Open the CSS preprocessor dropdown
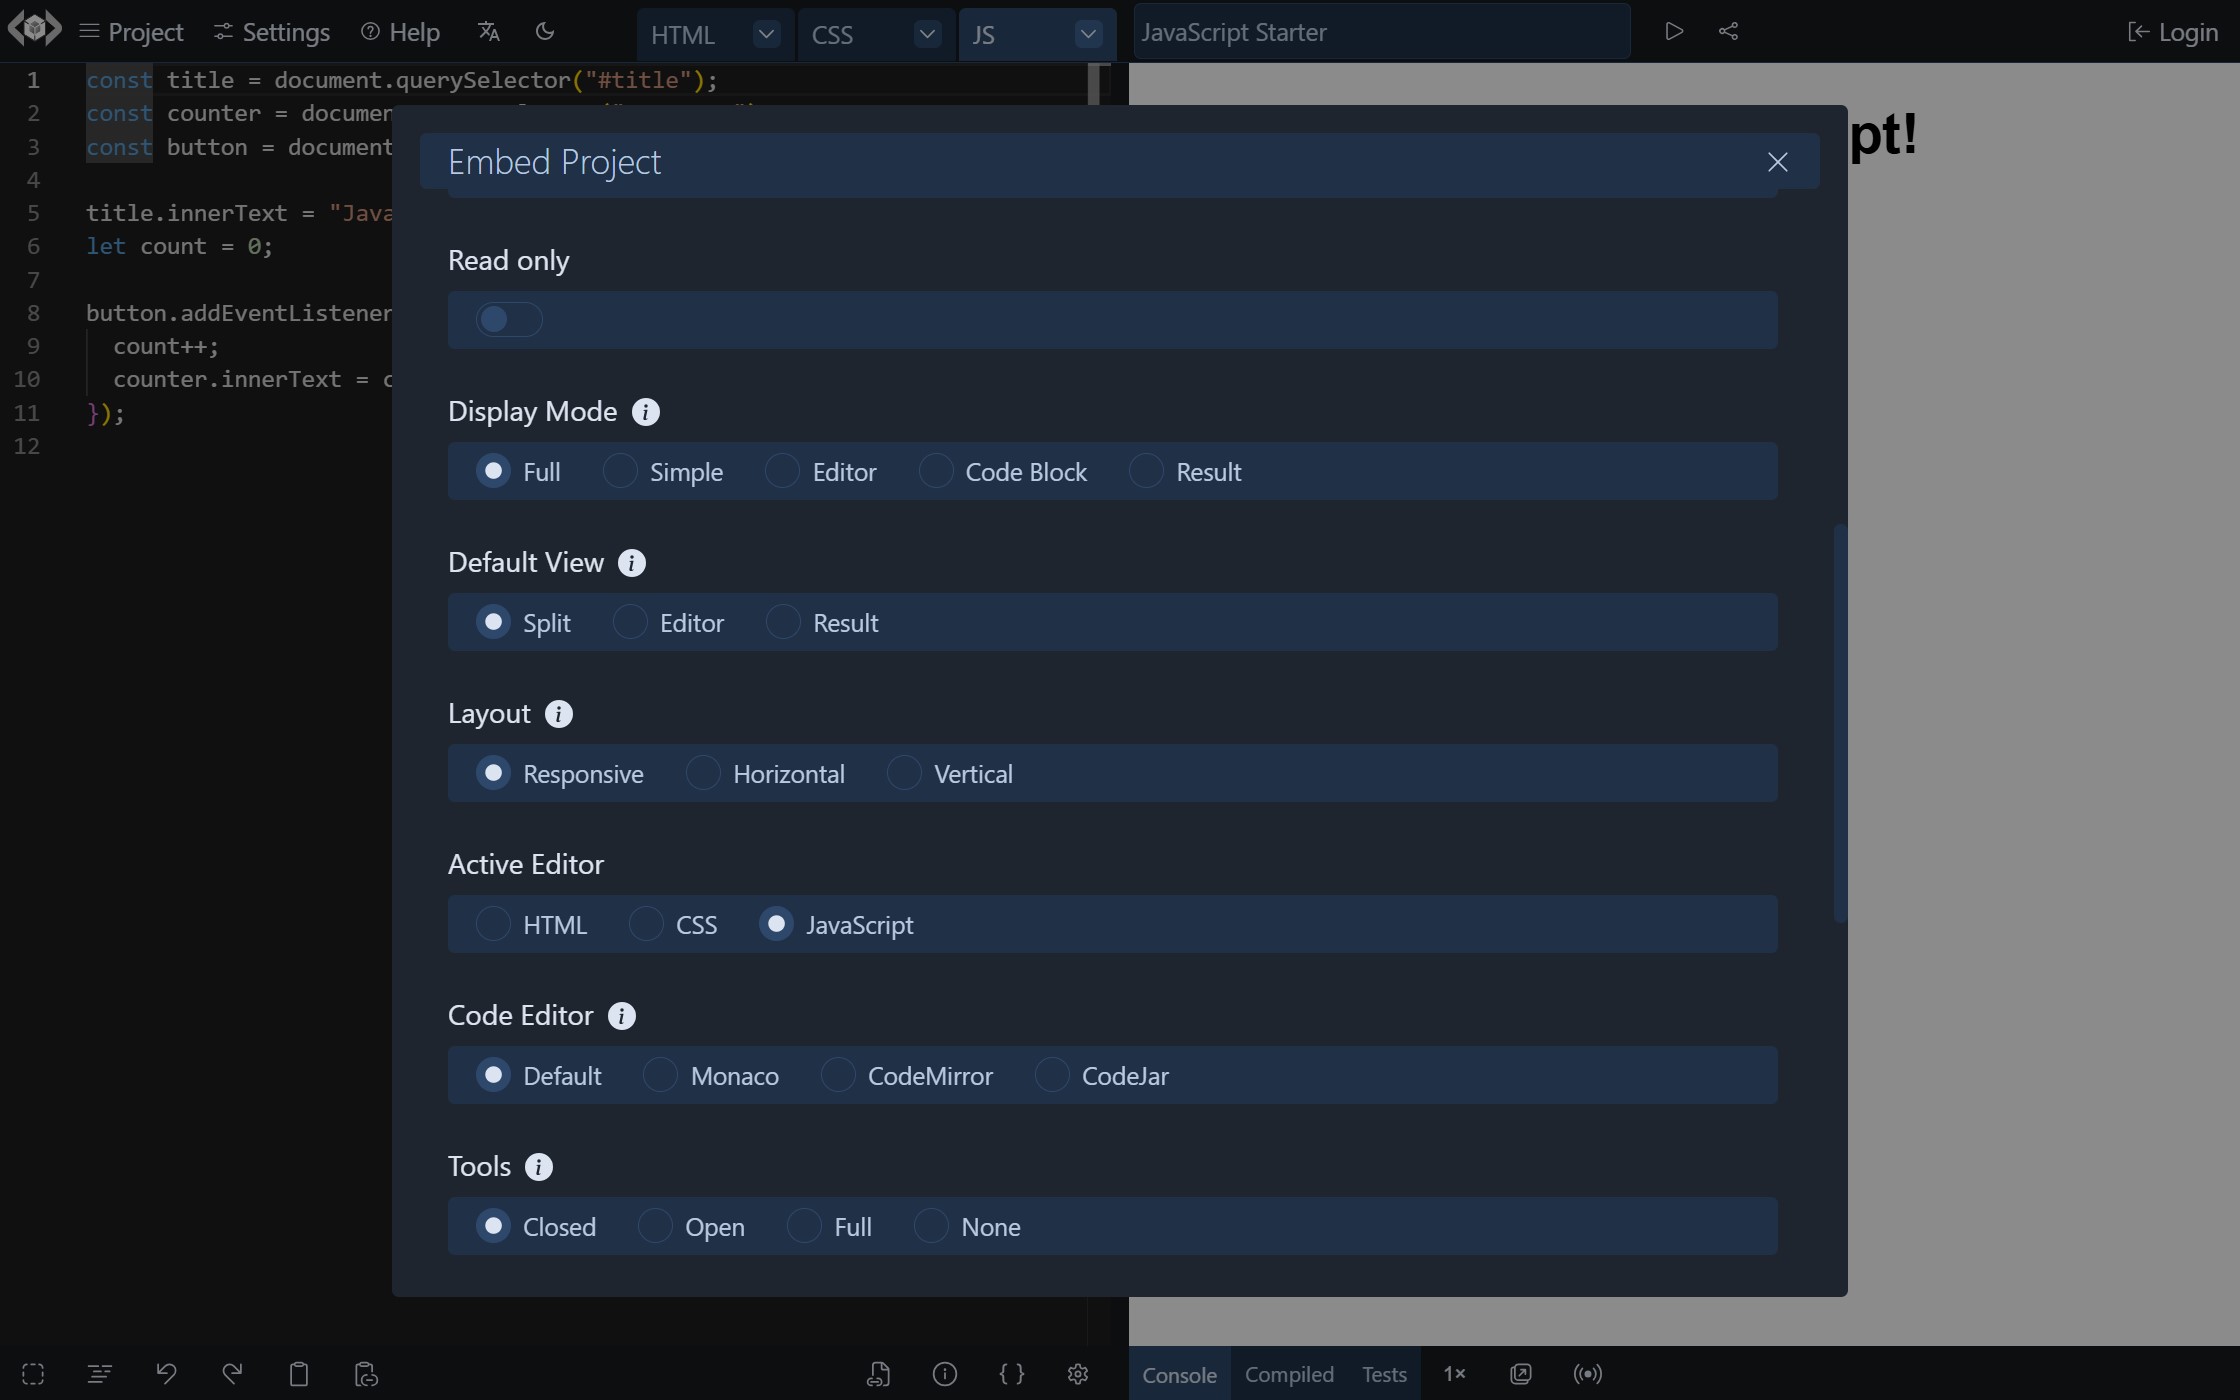 [926, 34]
